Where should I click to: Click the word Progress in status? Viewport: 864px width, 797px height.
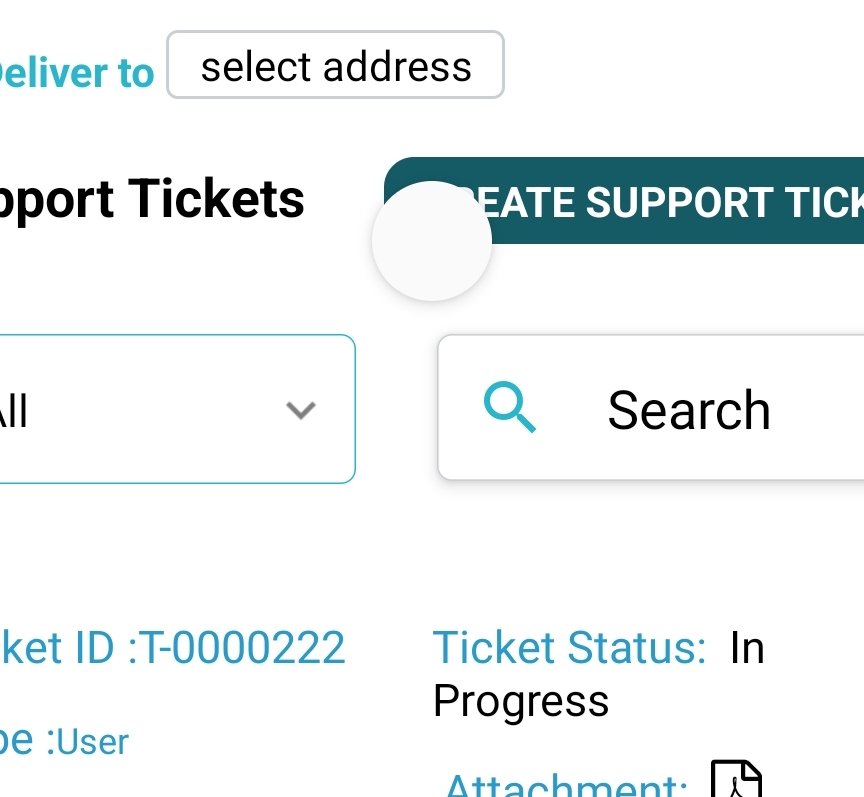(x=521, y=701)
